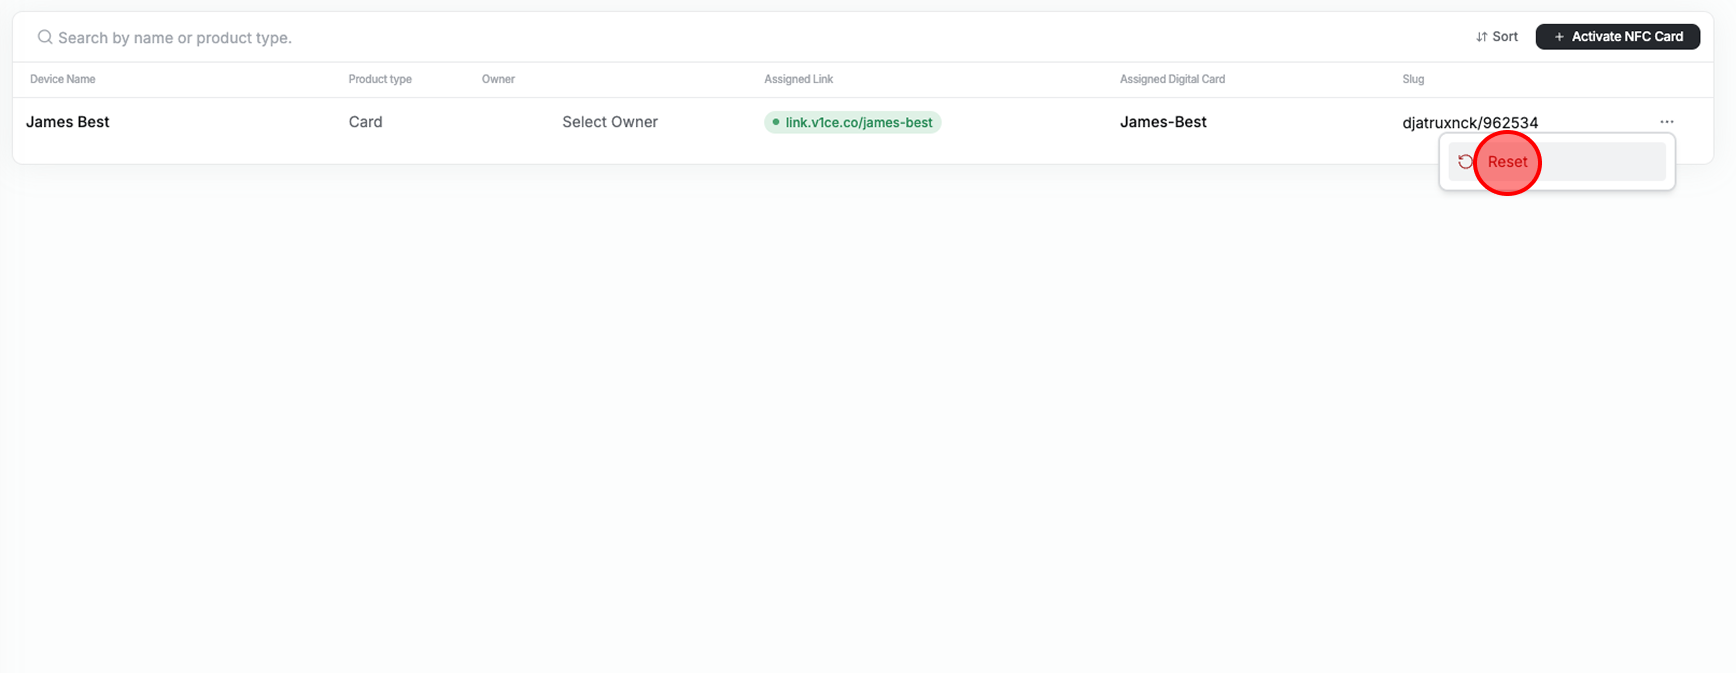The image size is (1736, 673).
Task: Click the Owner column header
Action: (x=498, y=79)
